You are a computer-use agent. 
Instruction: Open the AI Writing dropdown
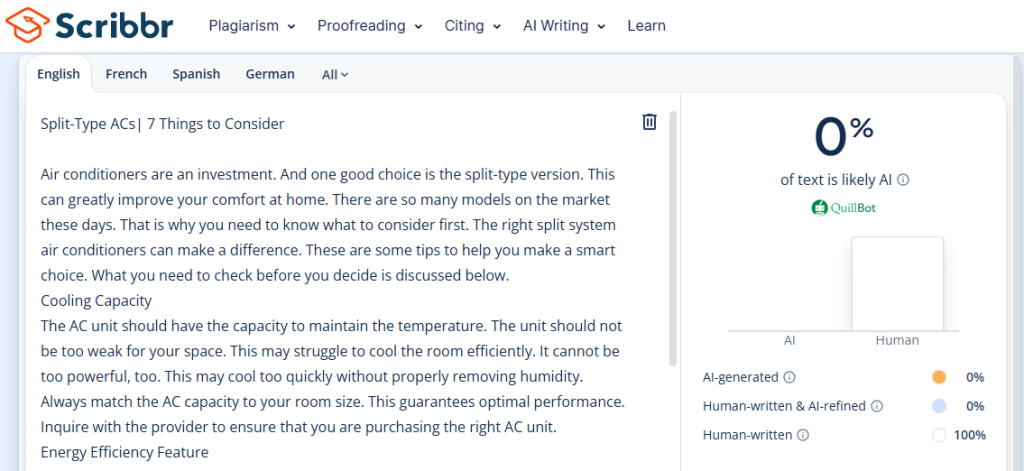pyautogui.click(x=564, y=26)
